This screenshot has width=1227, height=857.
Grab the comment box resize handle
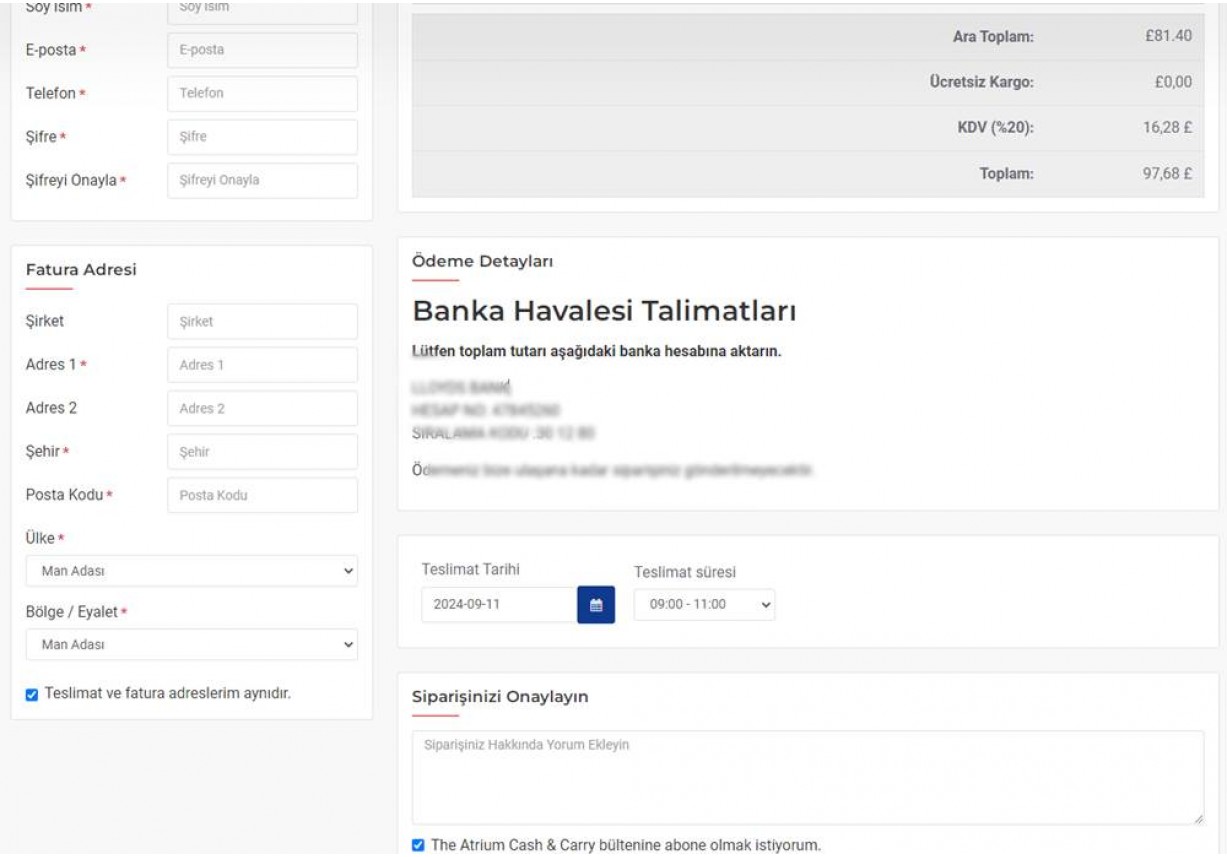point(1198,819)
